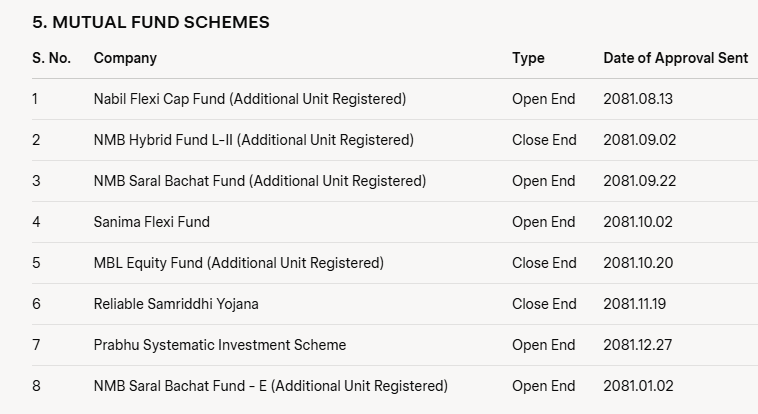Click the Date of Approval Sent header
The image size is (758, 414).
pyautogui.click(x=676, y=58)
